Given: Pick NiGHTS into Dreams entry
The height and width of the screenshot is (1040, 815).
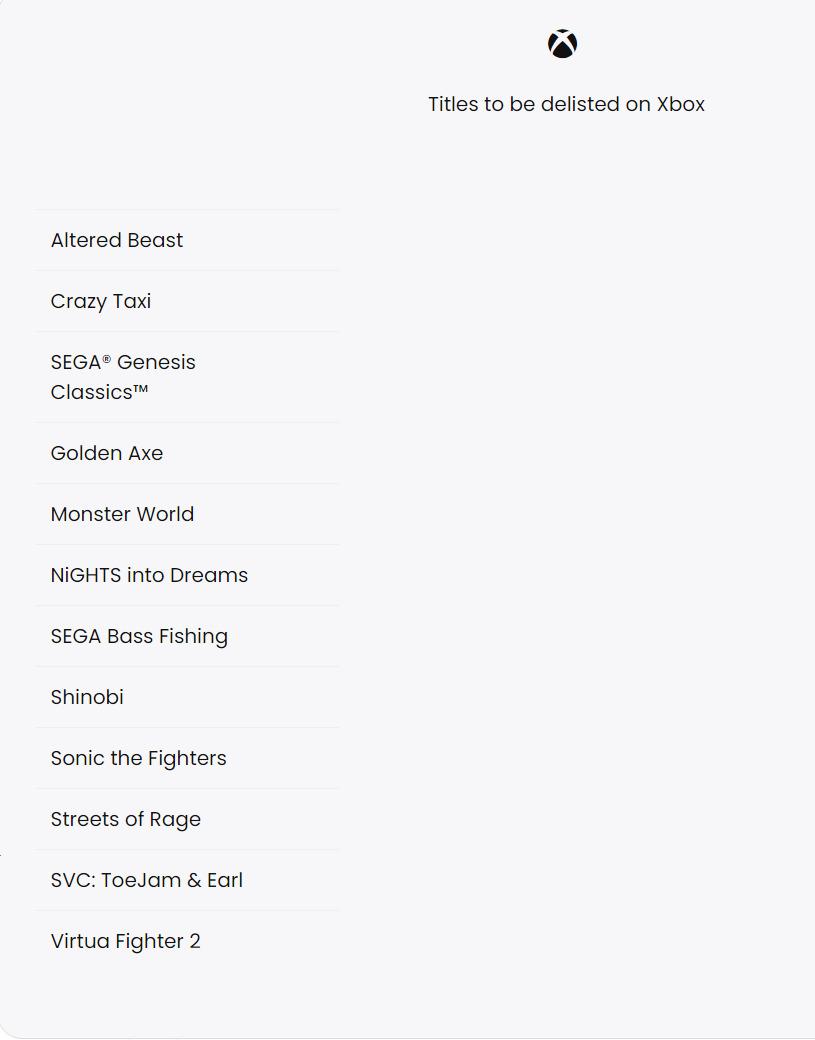Looking at the screenshot, I should (x=149, y=575).
